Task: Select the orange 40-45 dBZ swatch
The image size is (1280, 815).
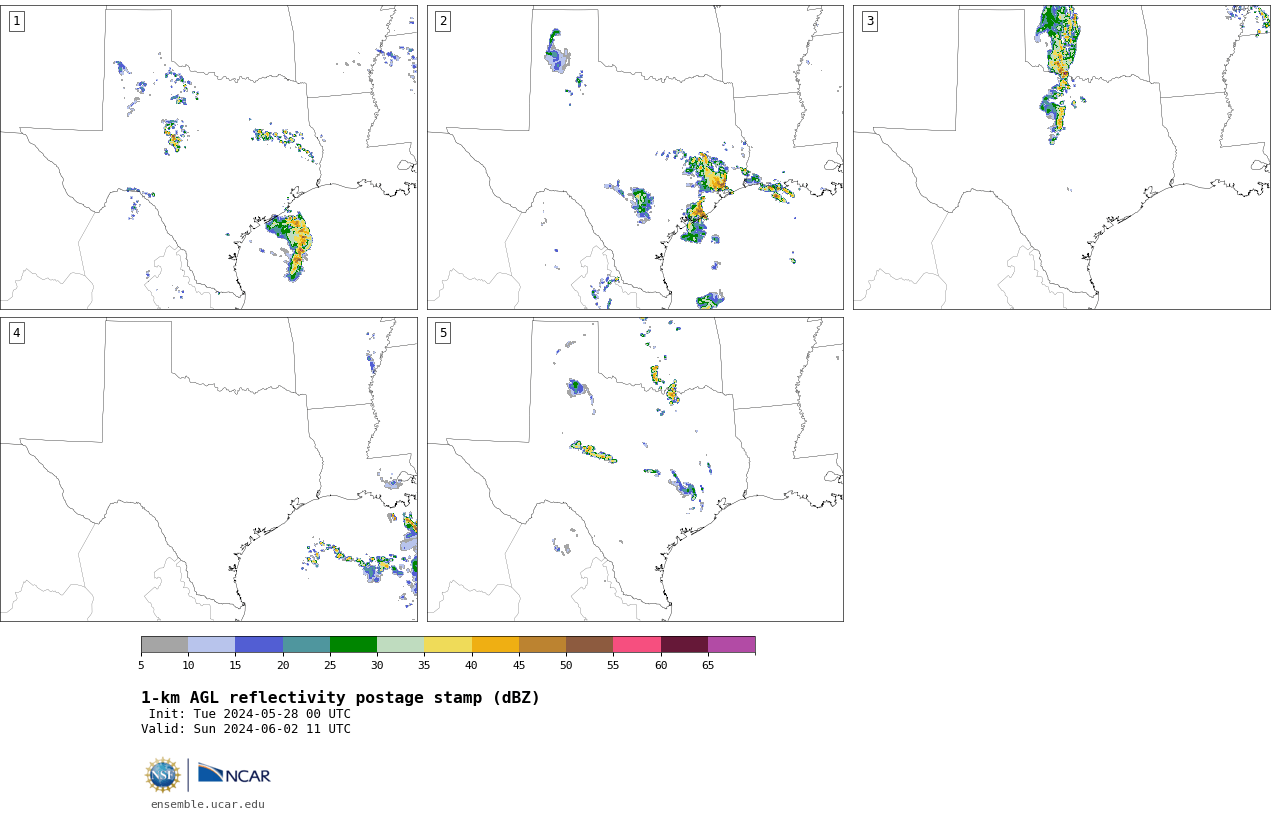Action: (495, 644)
